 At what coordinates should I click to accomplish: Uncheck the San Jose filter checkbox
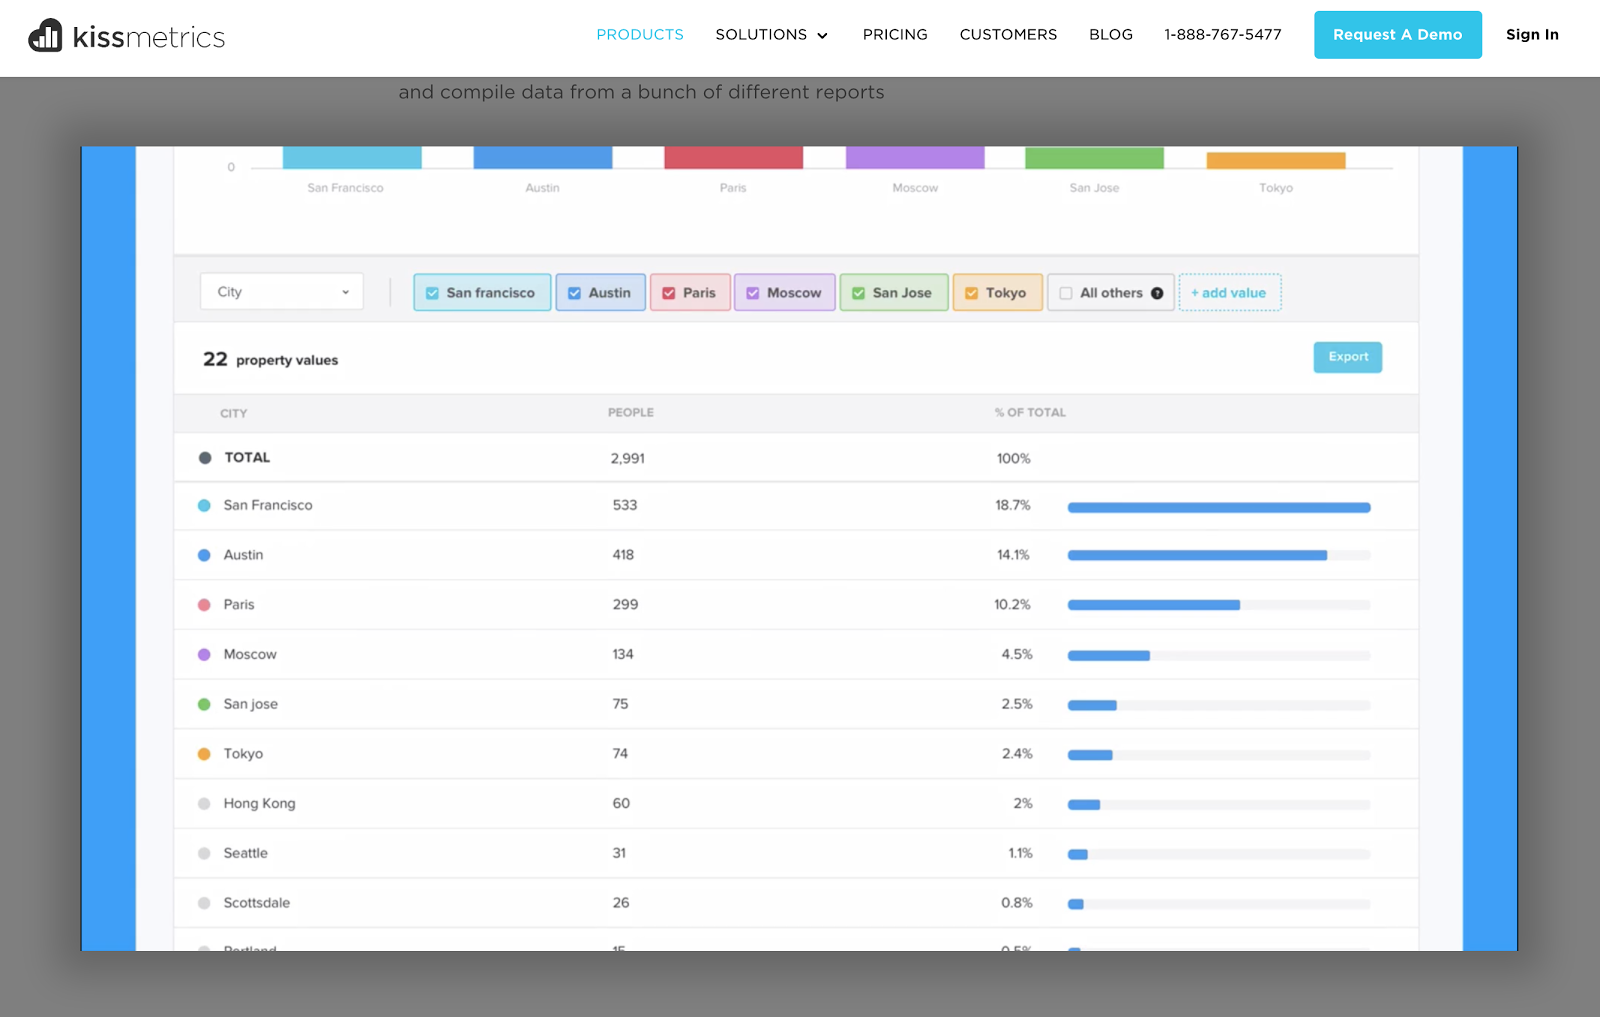[858, 293]
